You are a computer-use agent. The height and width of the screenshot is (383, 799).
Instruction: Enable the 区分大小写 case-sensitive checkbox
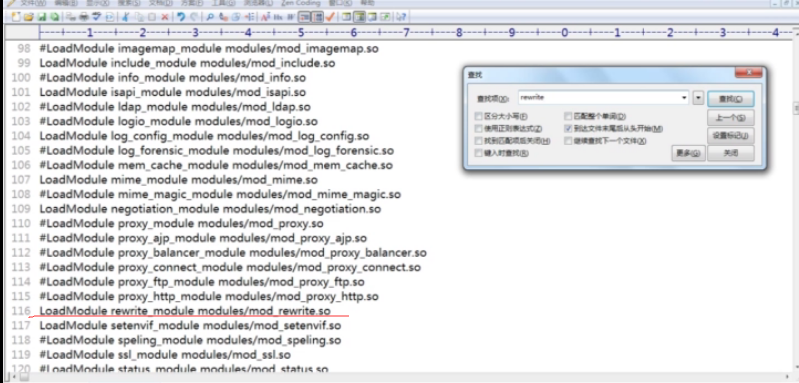[x=478, y=117]
